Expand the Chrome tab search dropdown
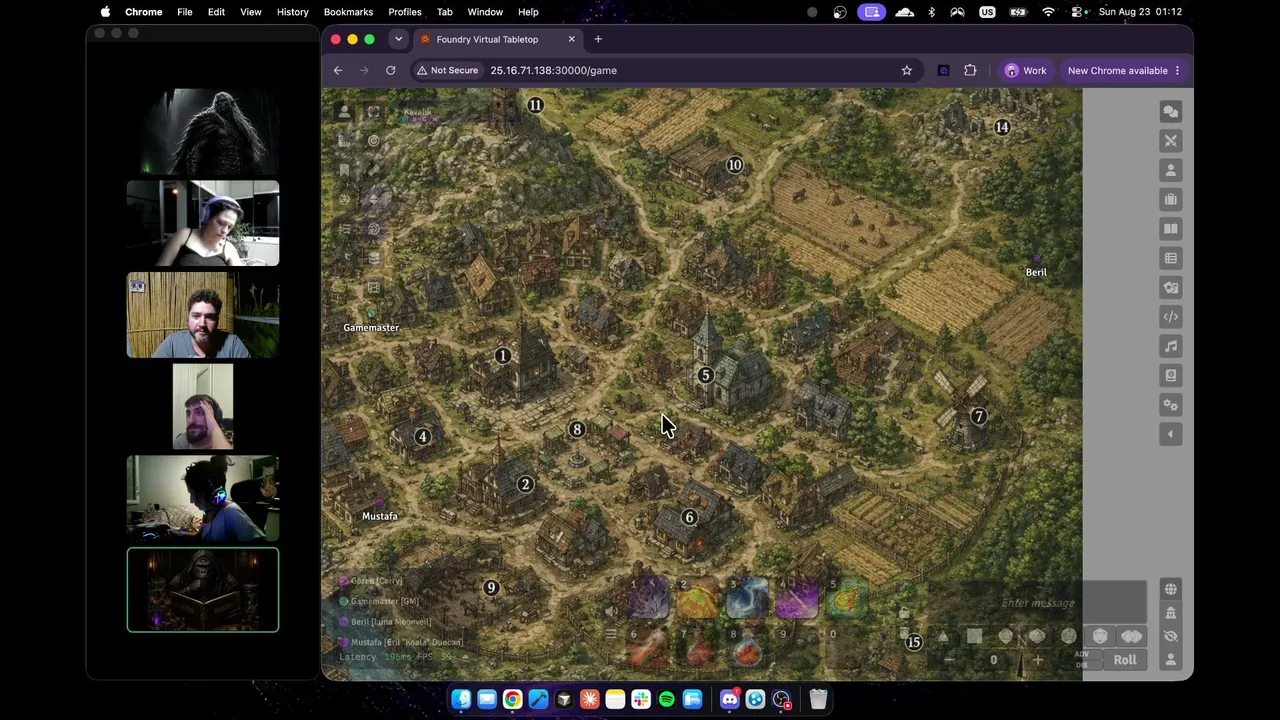 pyautogui.click(x=398, y=39)
